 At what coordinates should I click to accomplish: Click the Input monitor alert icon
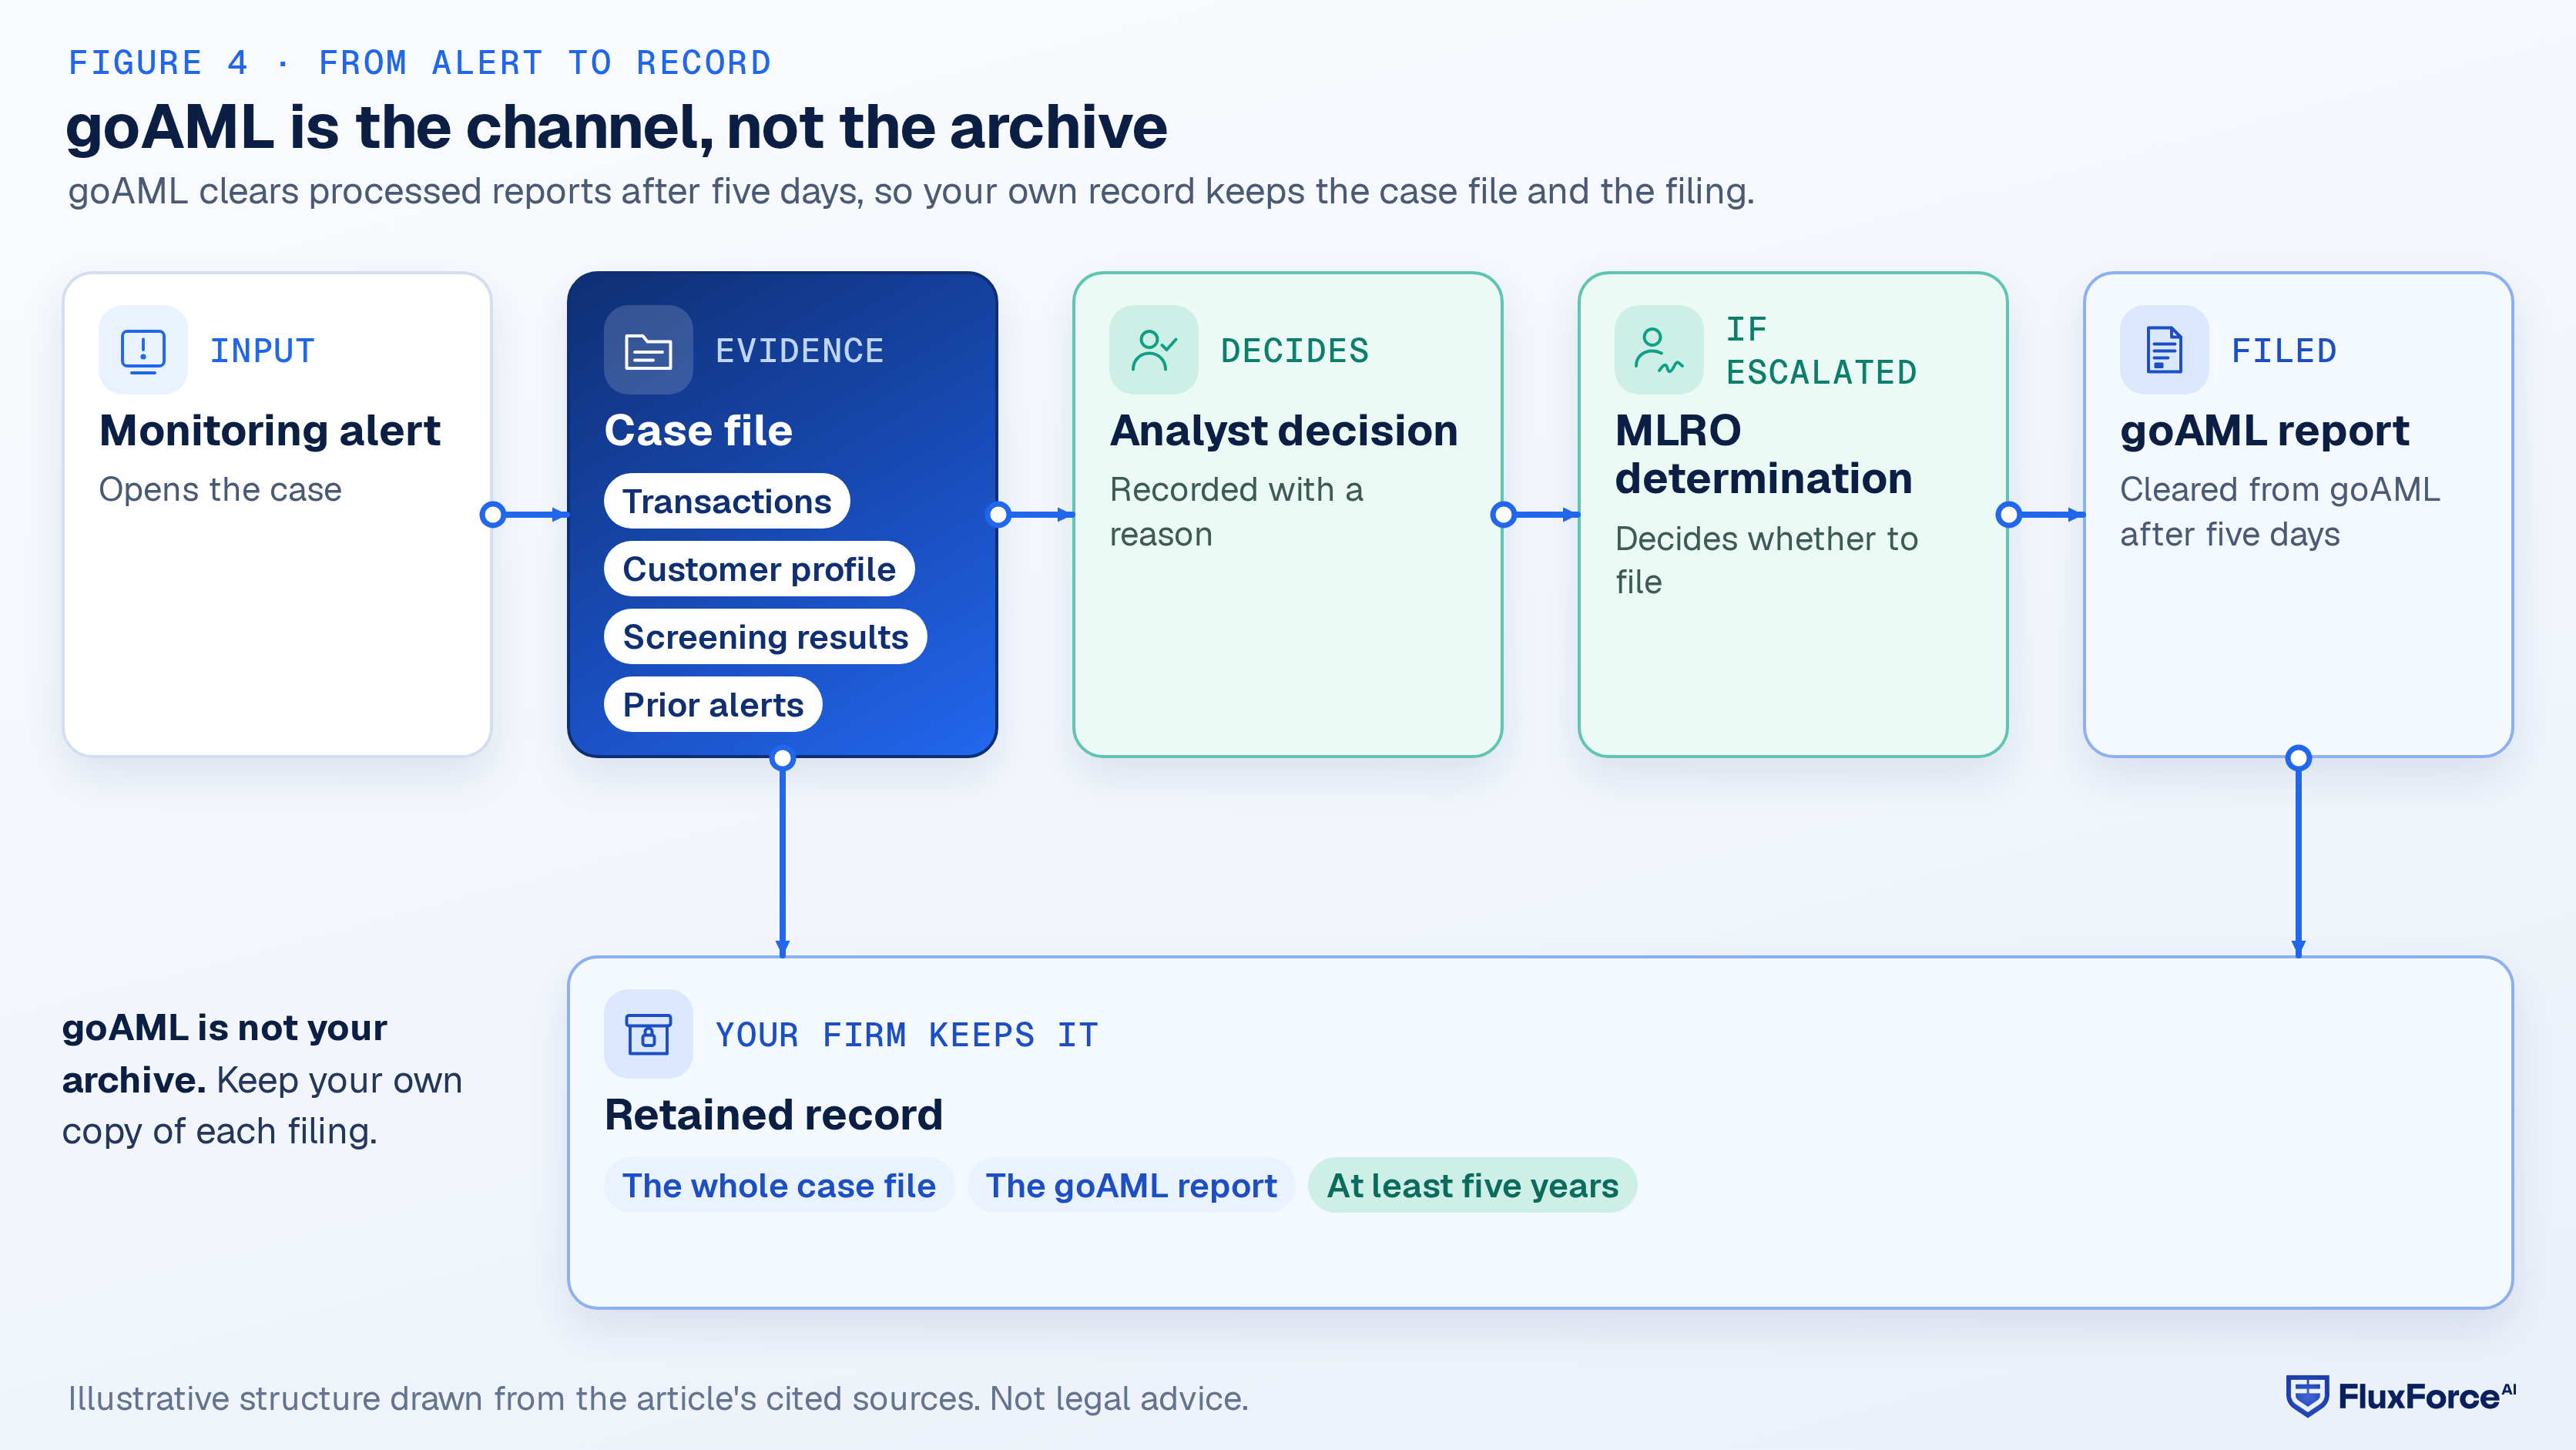[x=143, y=350]
